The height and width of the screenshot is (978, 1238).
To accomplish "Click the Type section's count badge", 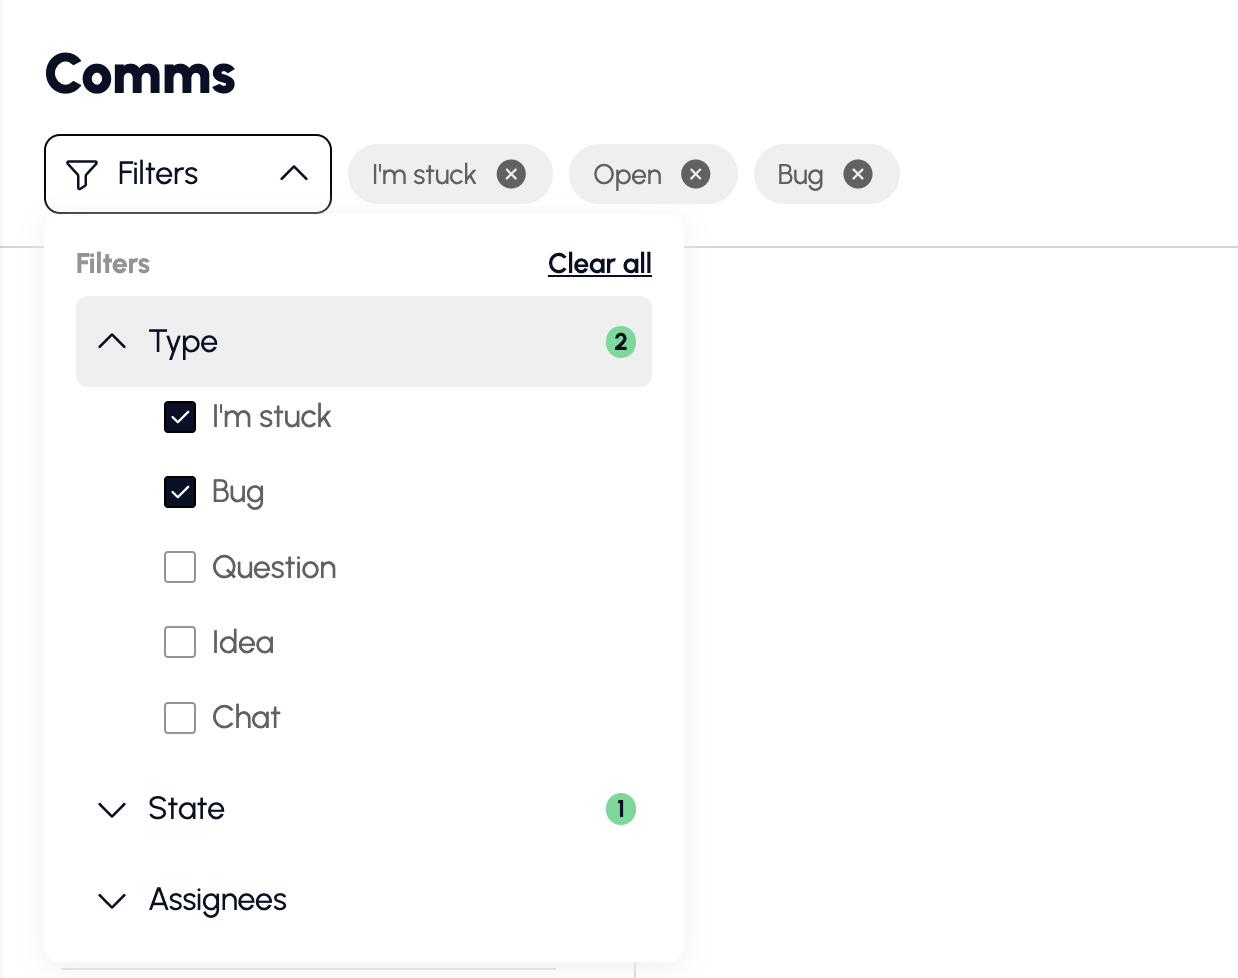I will [620, 342].
